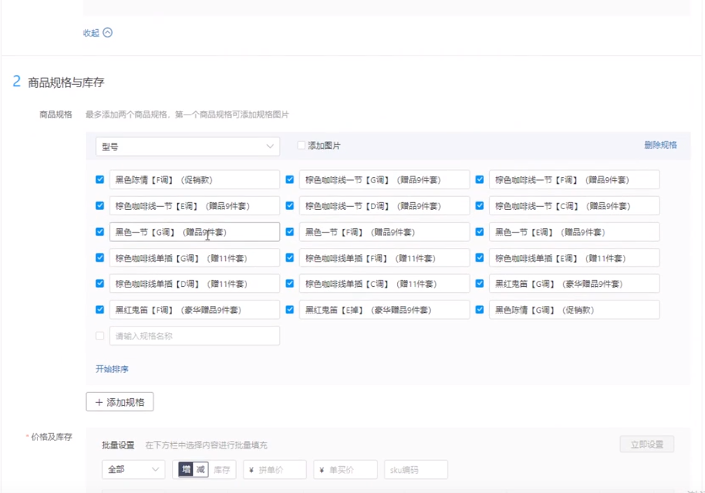Screen dimensions: 705x493
Task: Deselect 棕色咖啡线单插【D调】 checkbox
Action: [x=100, y=283]
